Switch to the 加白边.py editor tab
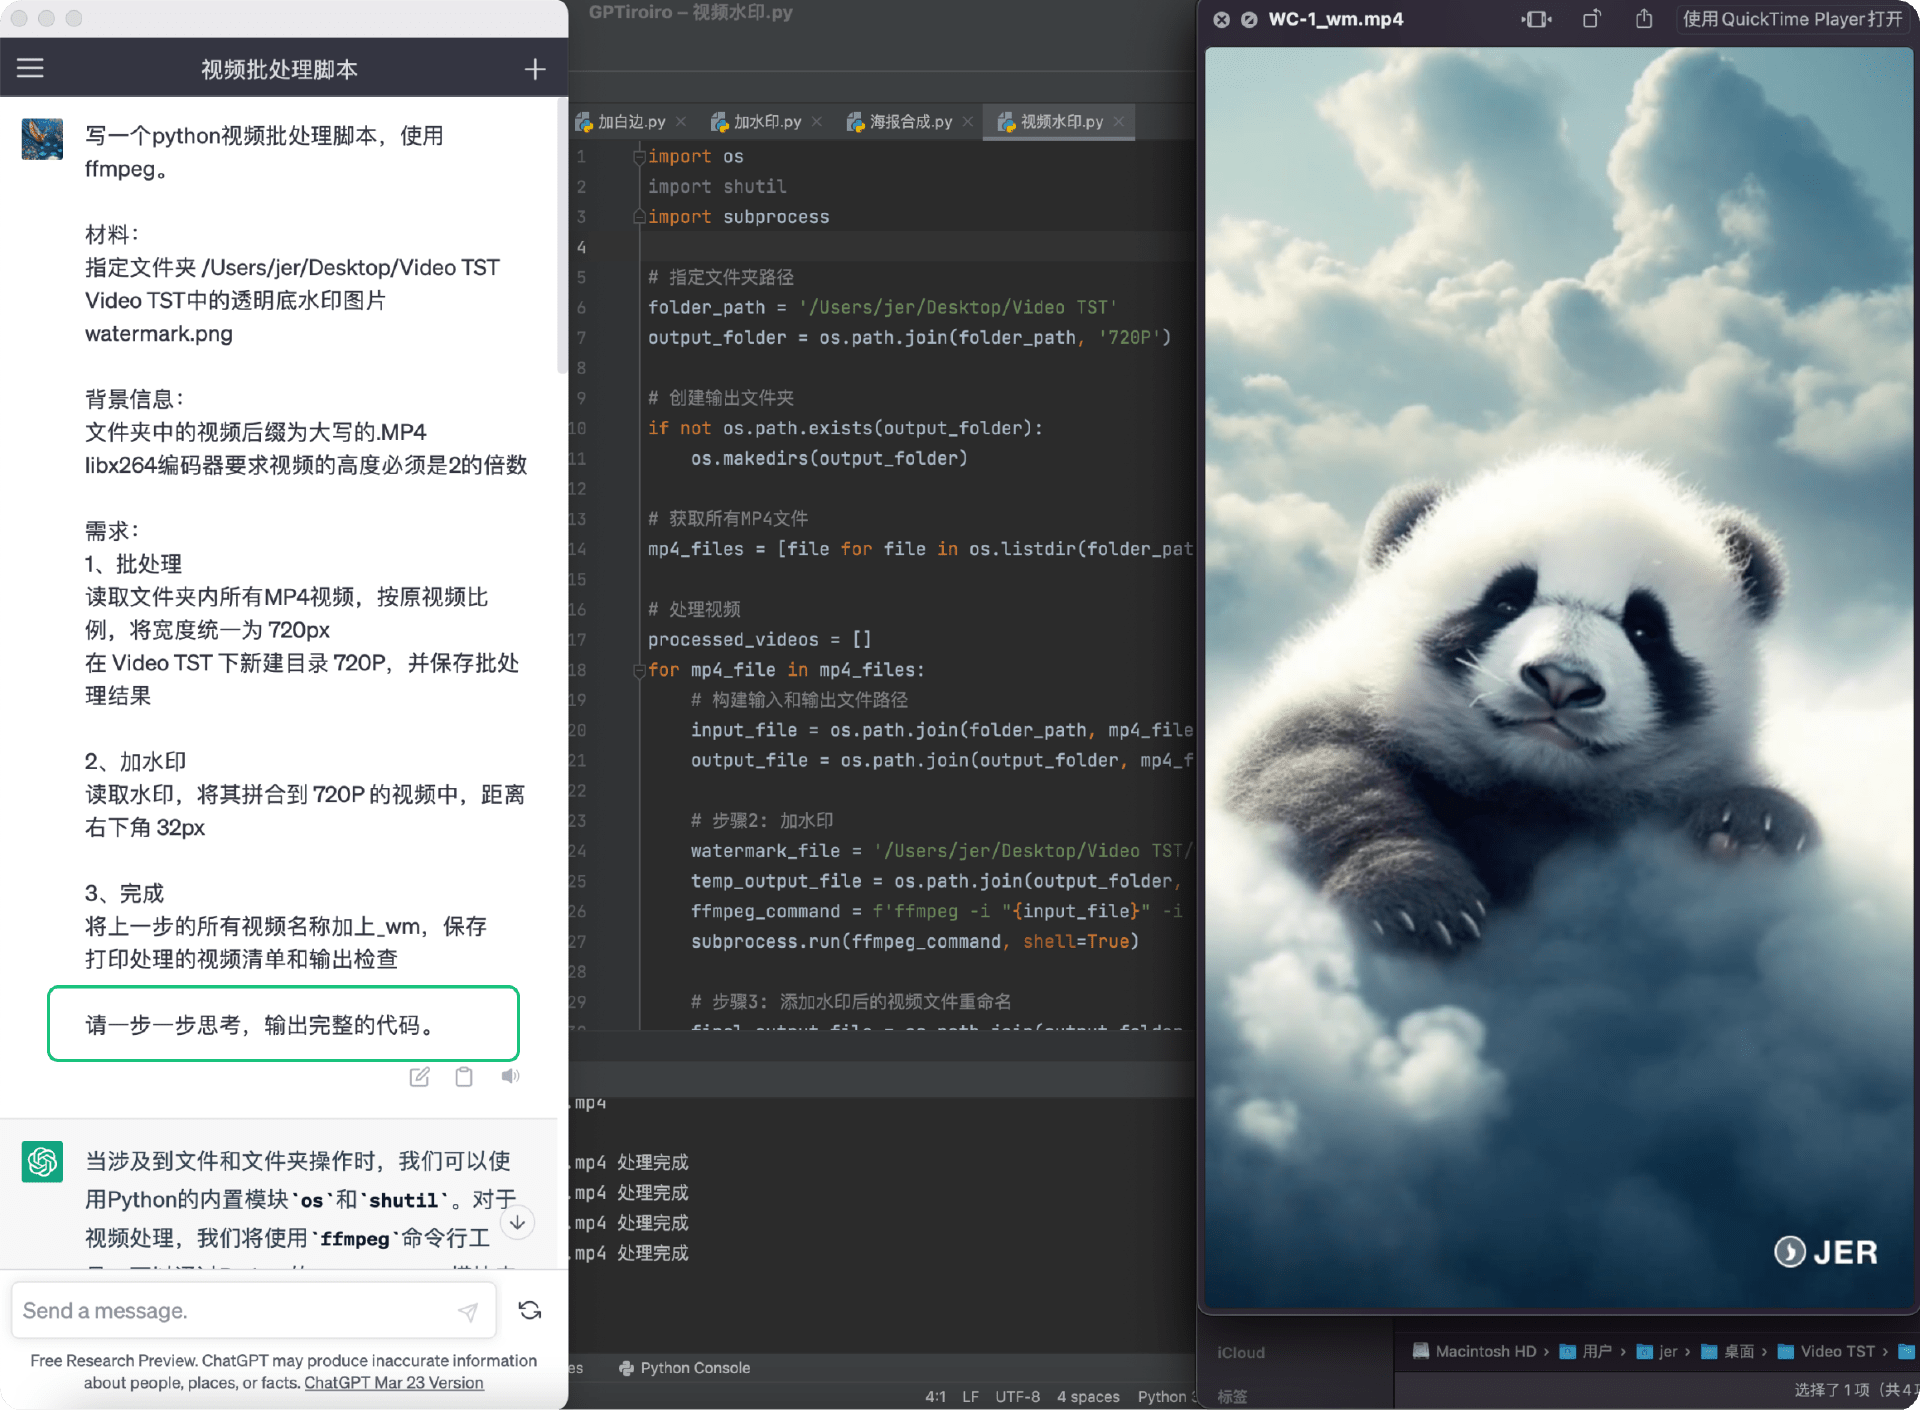This screenshot has height=1410, width=1920. click(632, 121)
